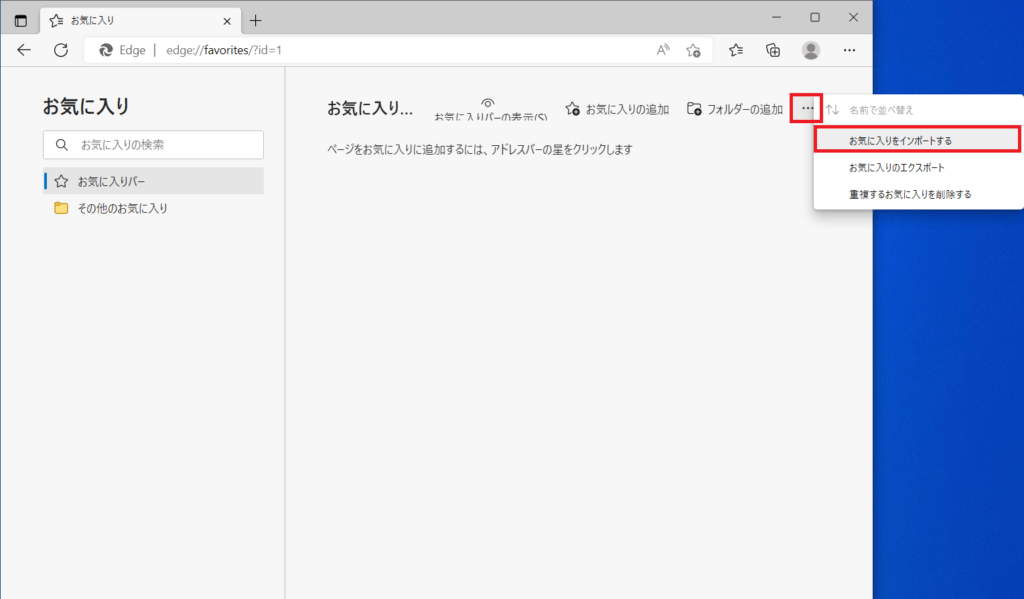Select お気に入りをインポートする menu item
This screenshot has width=1024, height=599.
[x=916, y=140]
